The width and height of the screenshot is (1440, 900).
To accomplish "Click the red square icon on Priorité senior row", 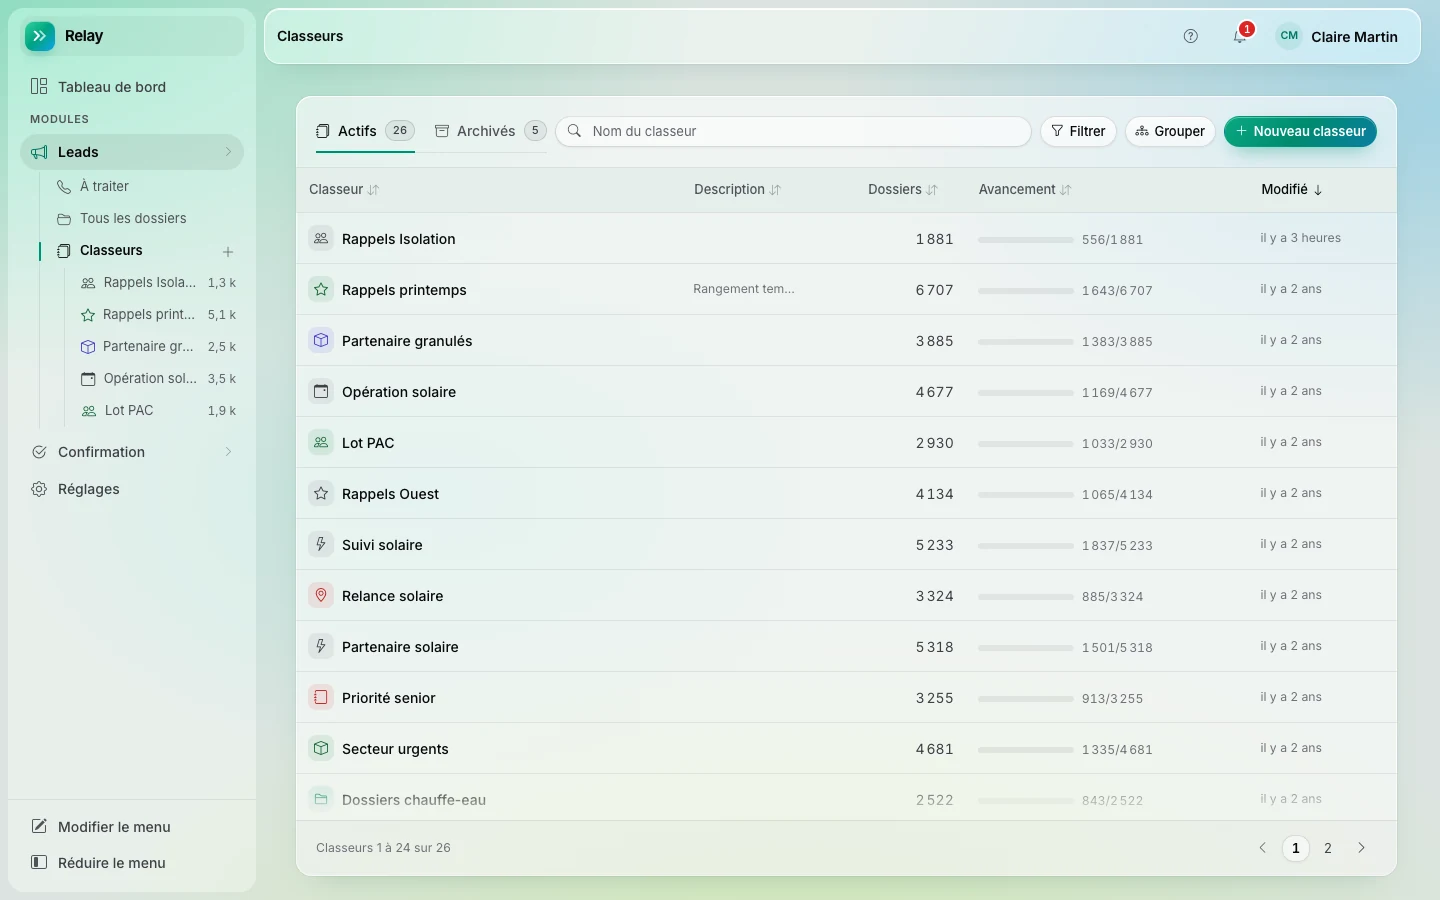I will 321,697.
